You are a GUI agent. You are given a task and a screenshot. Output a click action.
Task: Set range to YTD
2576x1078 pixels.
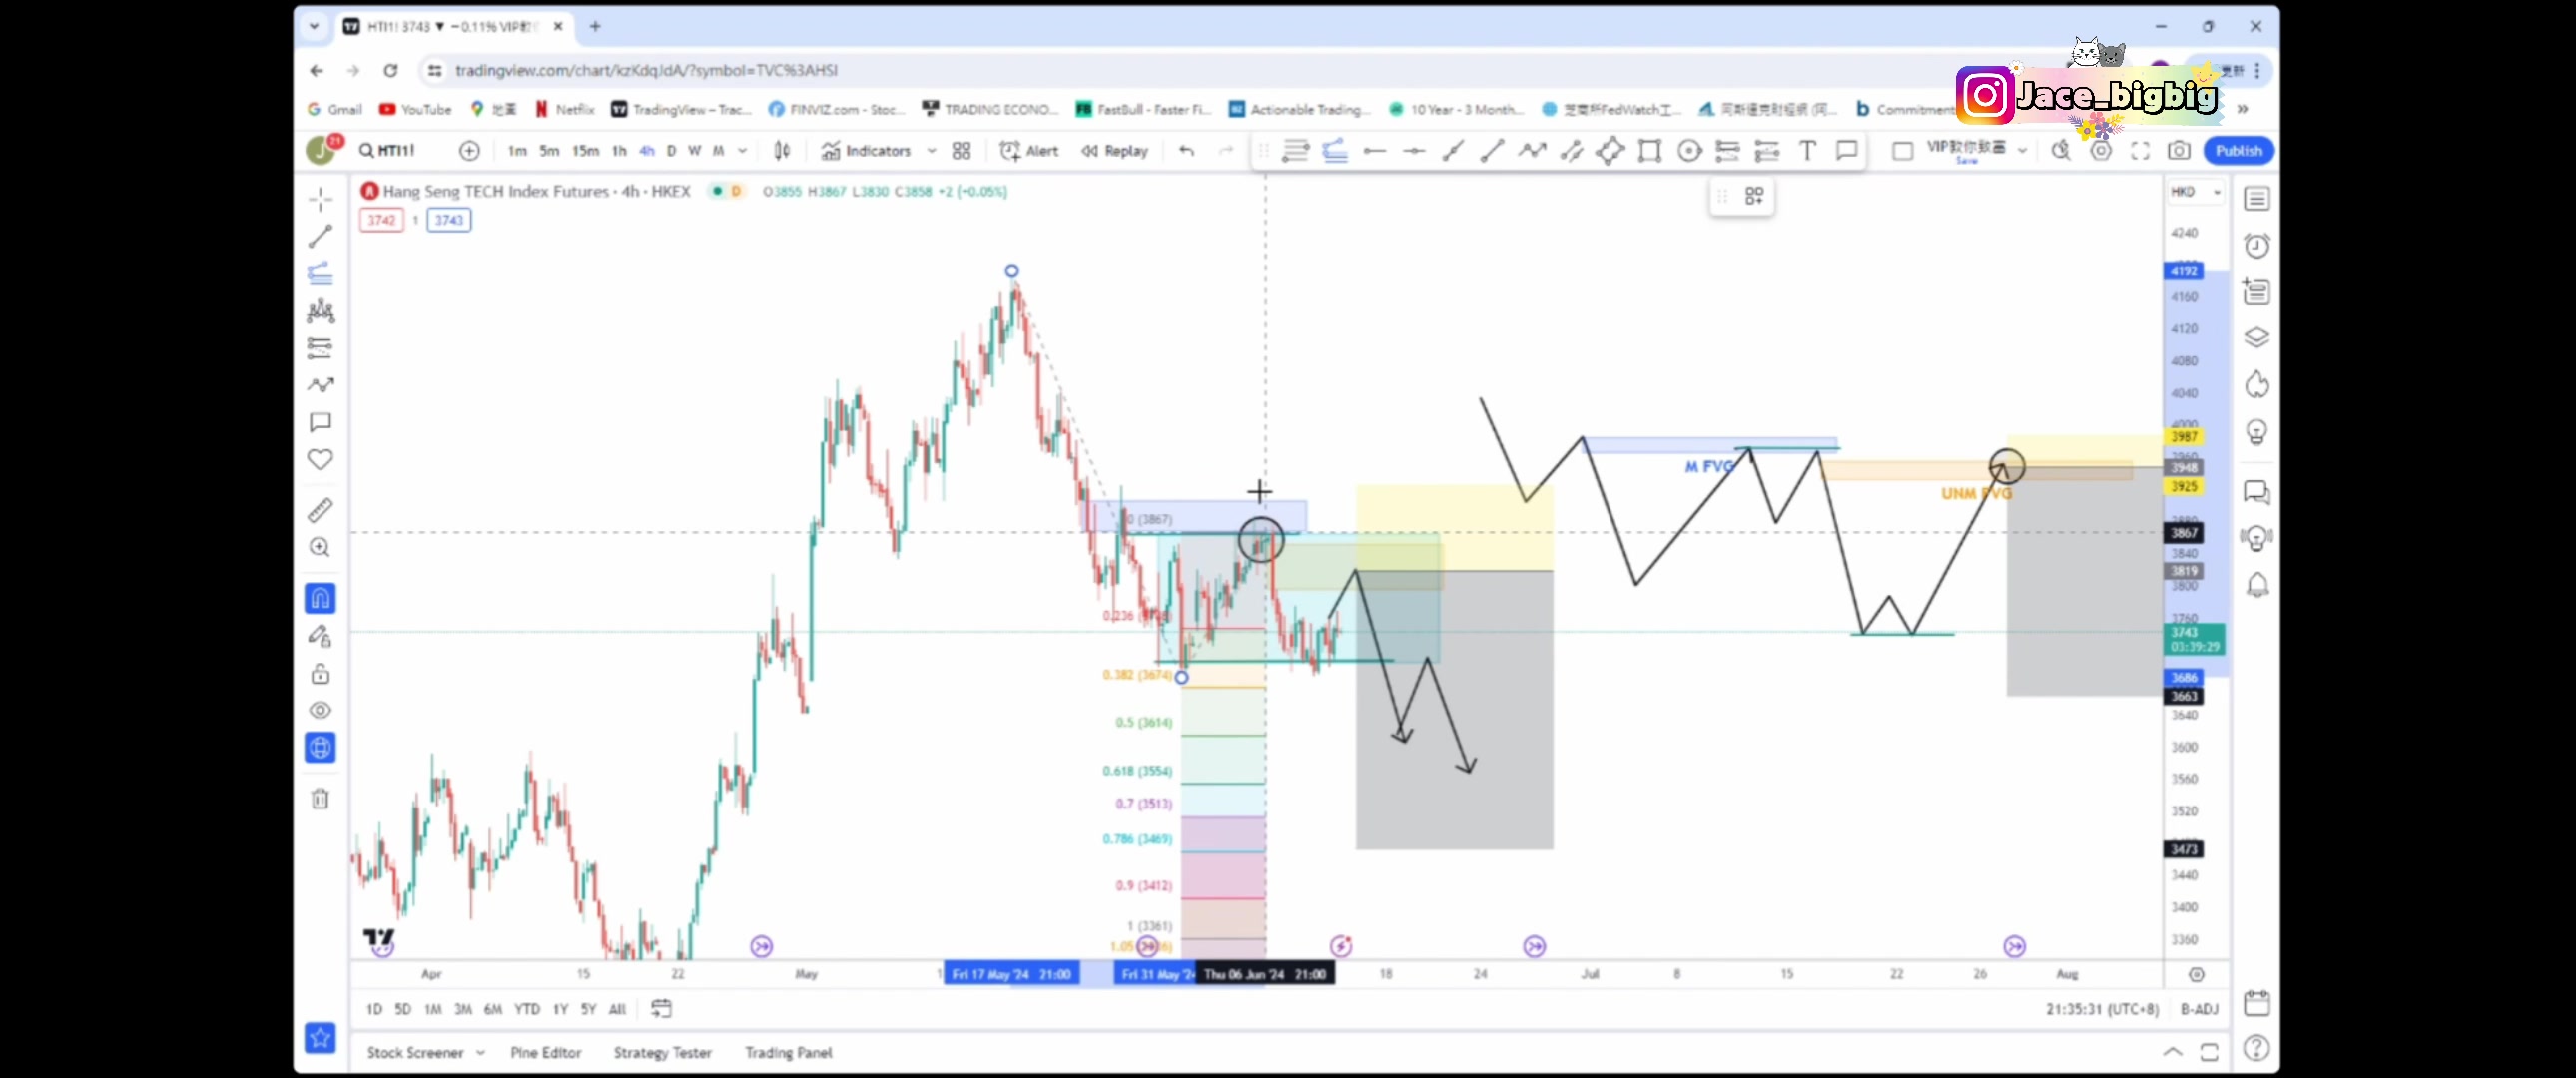tap(527, 1009)
